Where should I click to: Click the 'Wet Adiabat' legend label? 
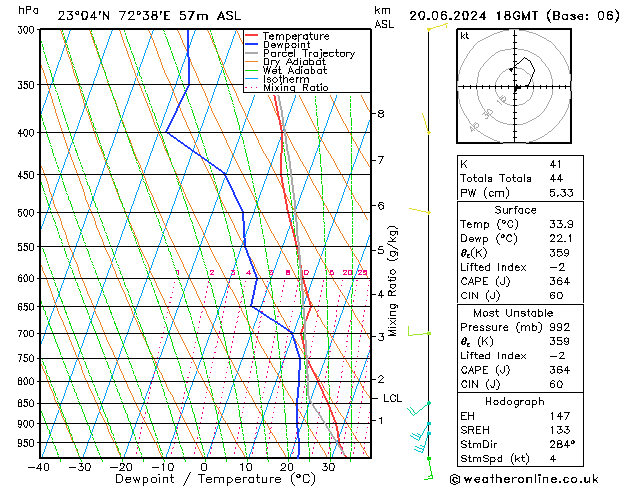pos(295,71)
